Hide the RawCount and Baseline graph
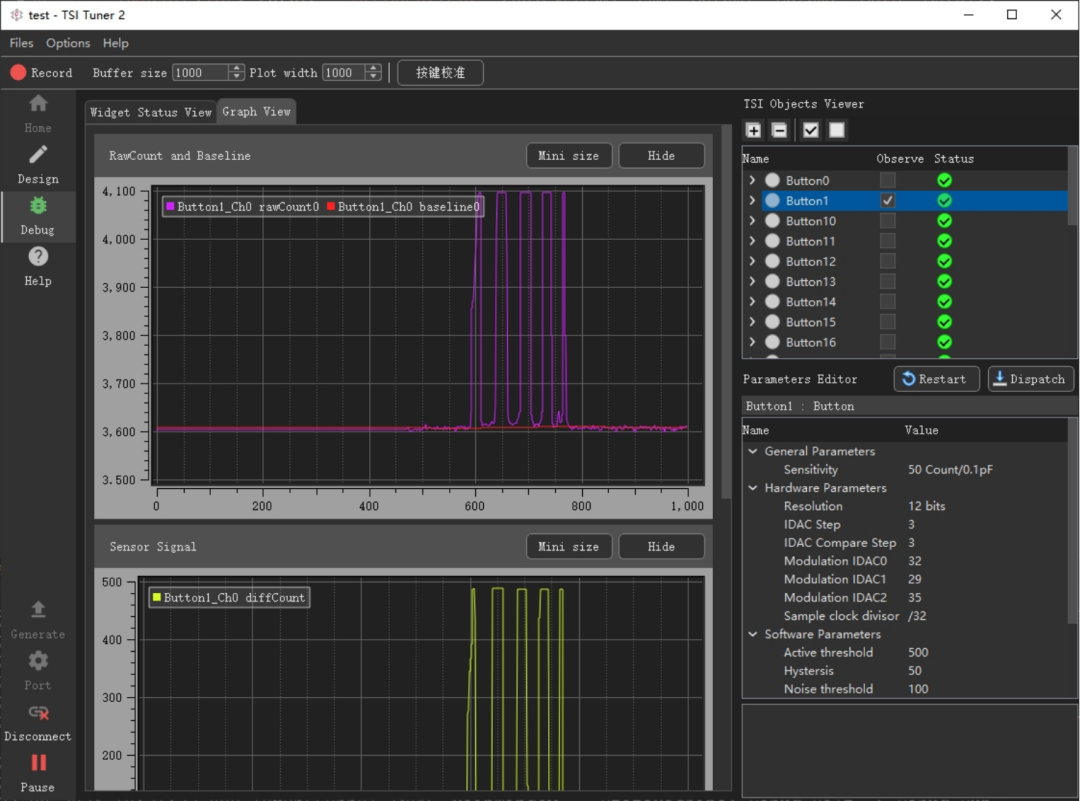The image size is (1080, 801). [661, 156]
